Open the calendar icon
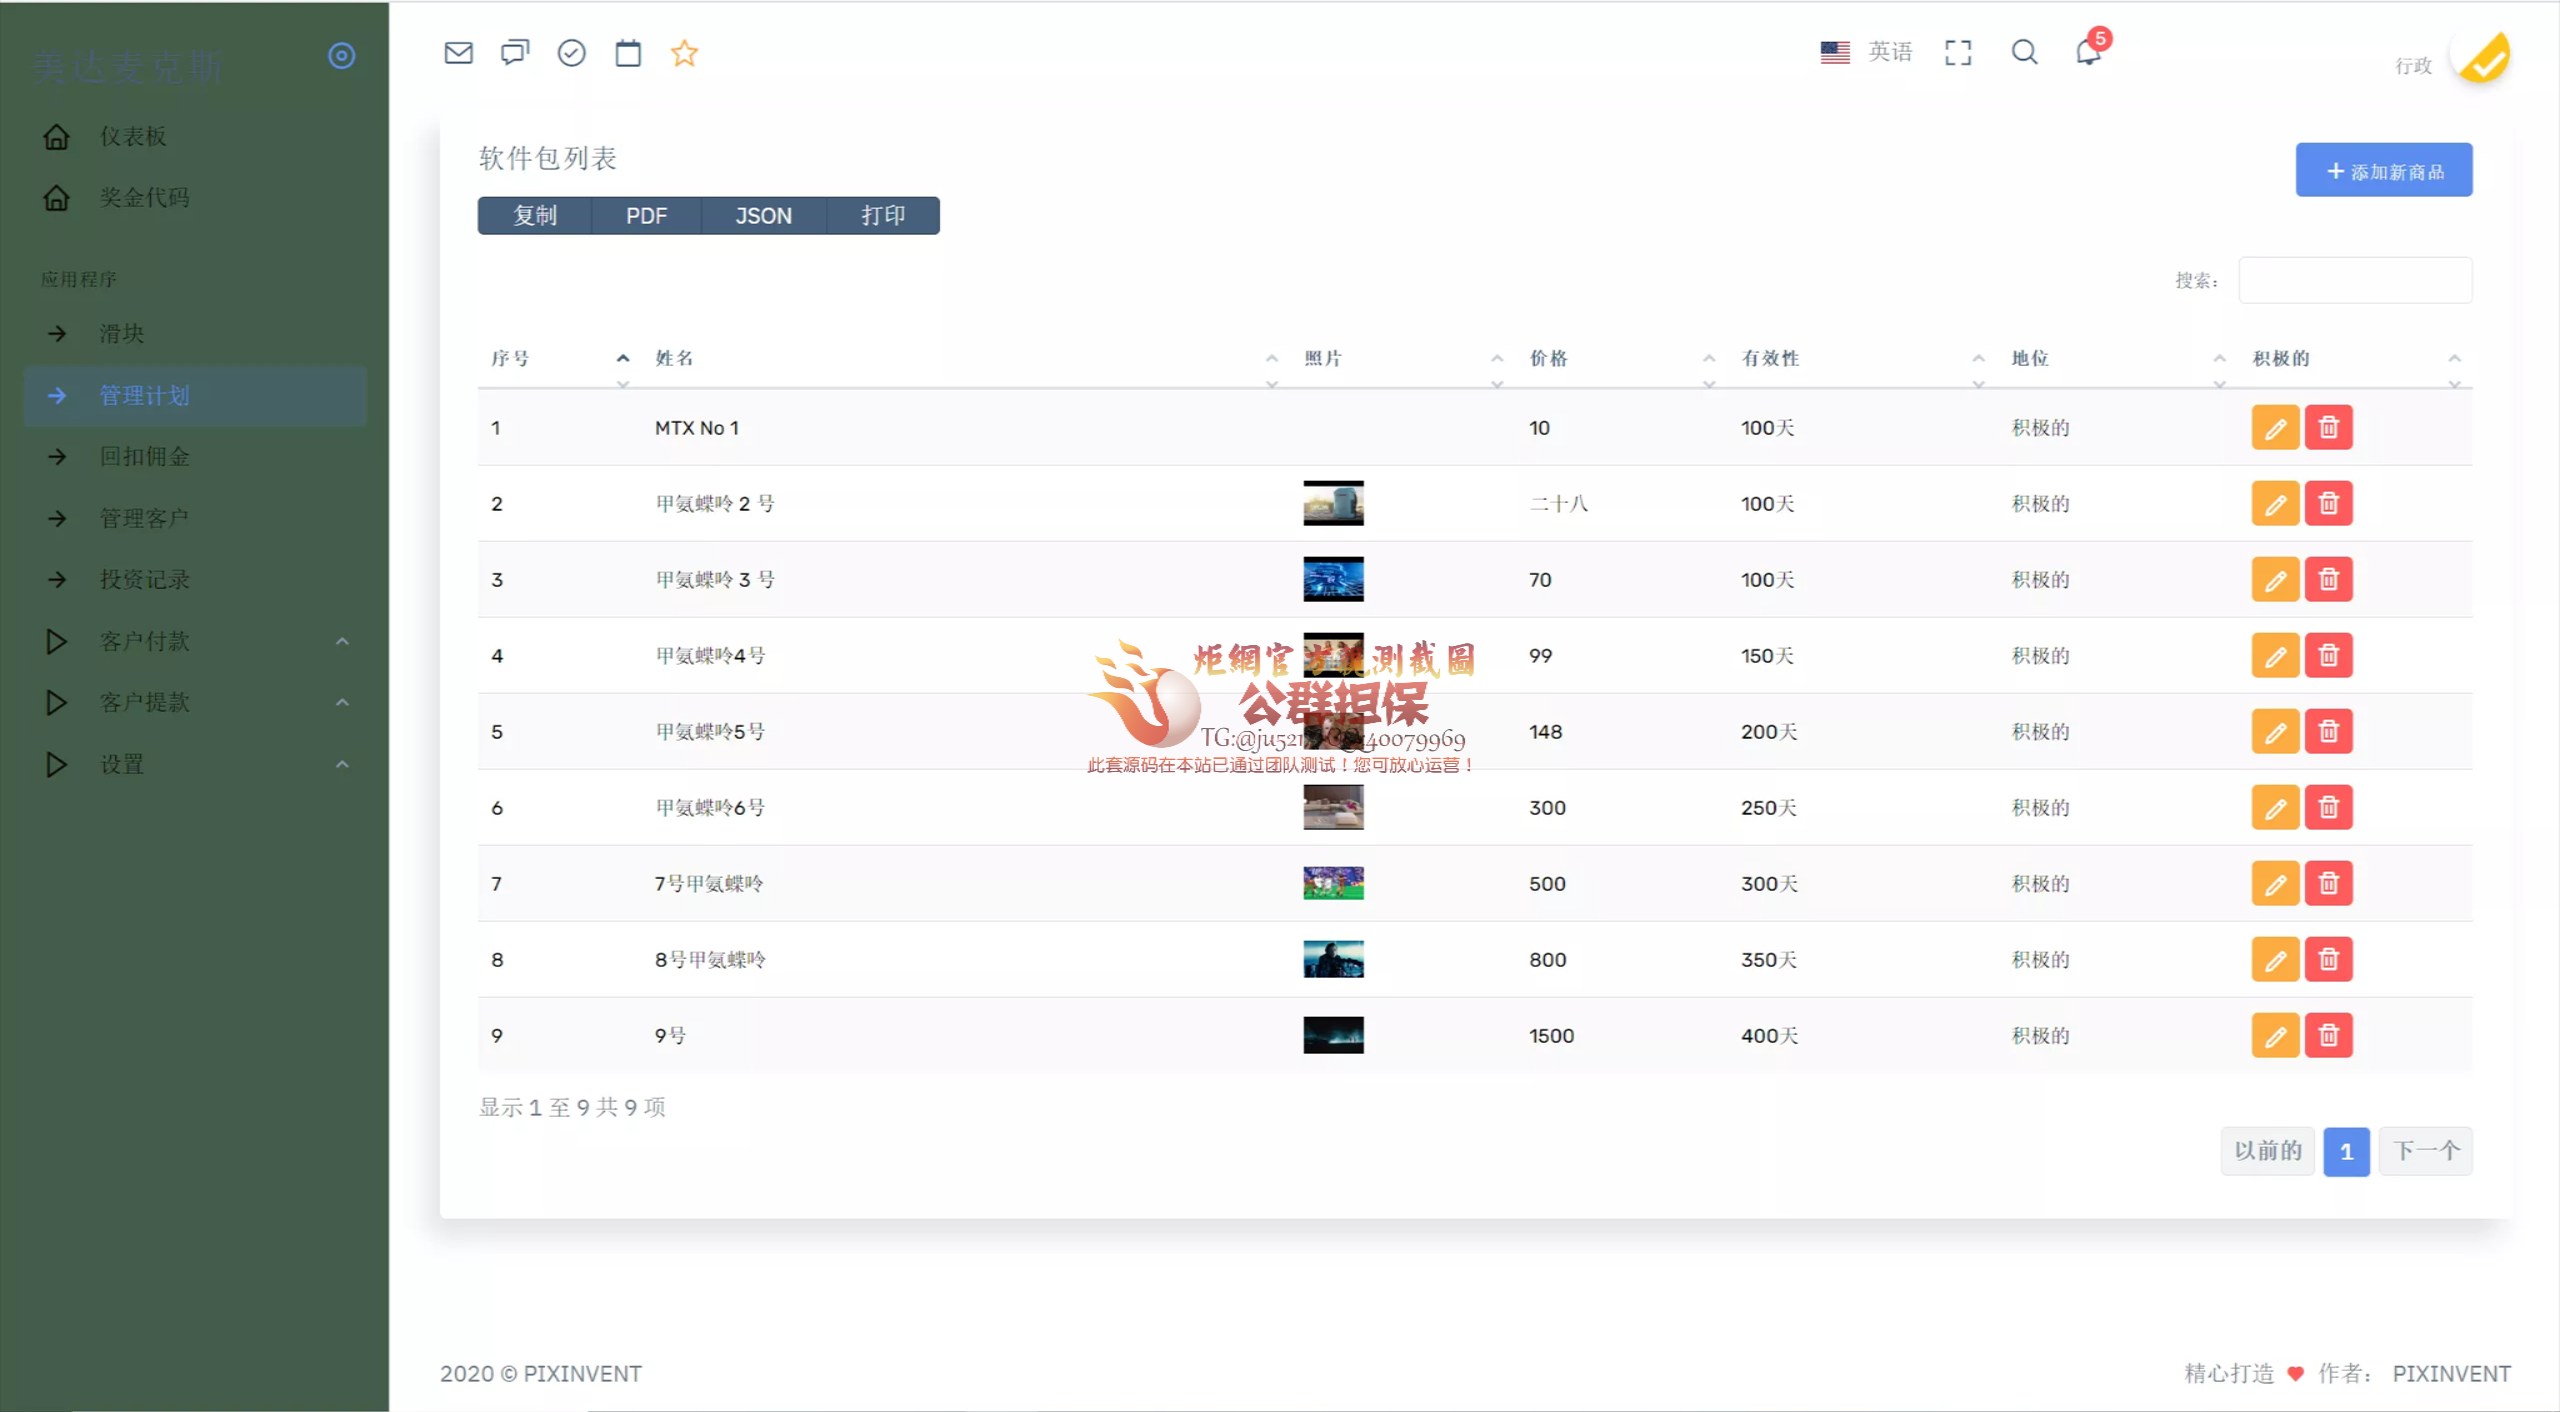 [629, 52]
